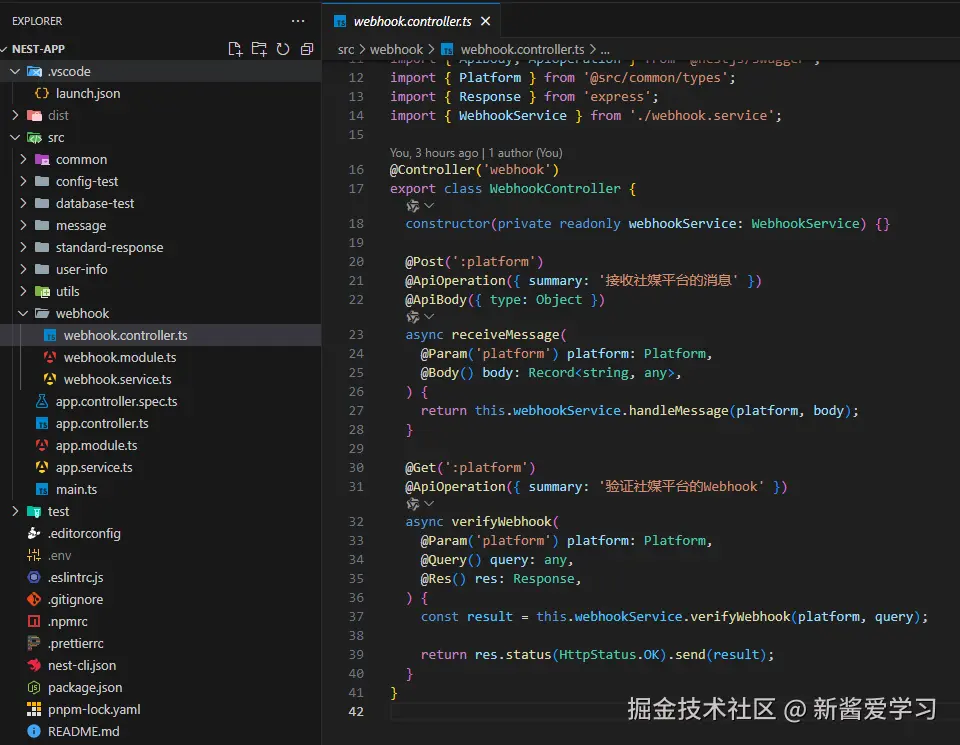Screen dimensions: 960x745
Task: Click AI assistant icon above receiveMessage
Action: (x=413, y=317)
